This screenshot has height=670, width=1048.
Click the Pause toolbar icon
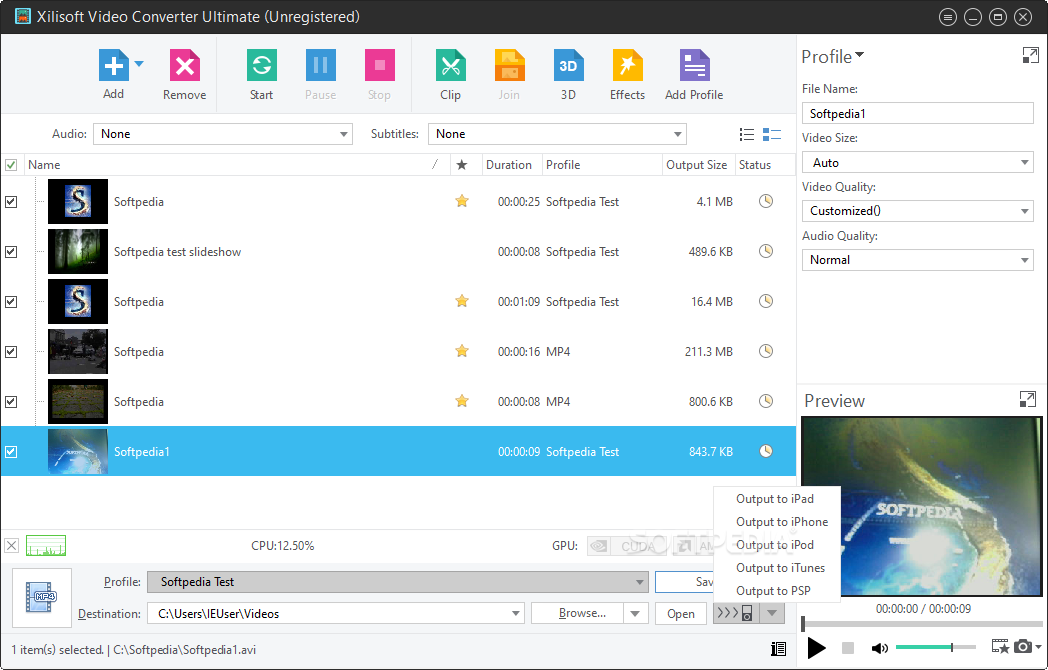(x=321, y=66)
